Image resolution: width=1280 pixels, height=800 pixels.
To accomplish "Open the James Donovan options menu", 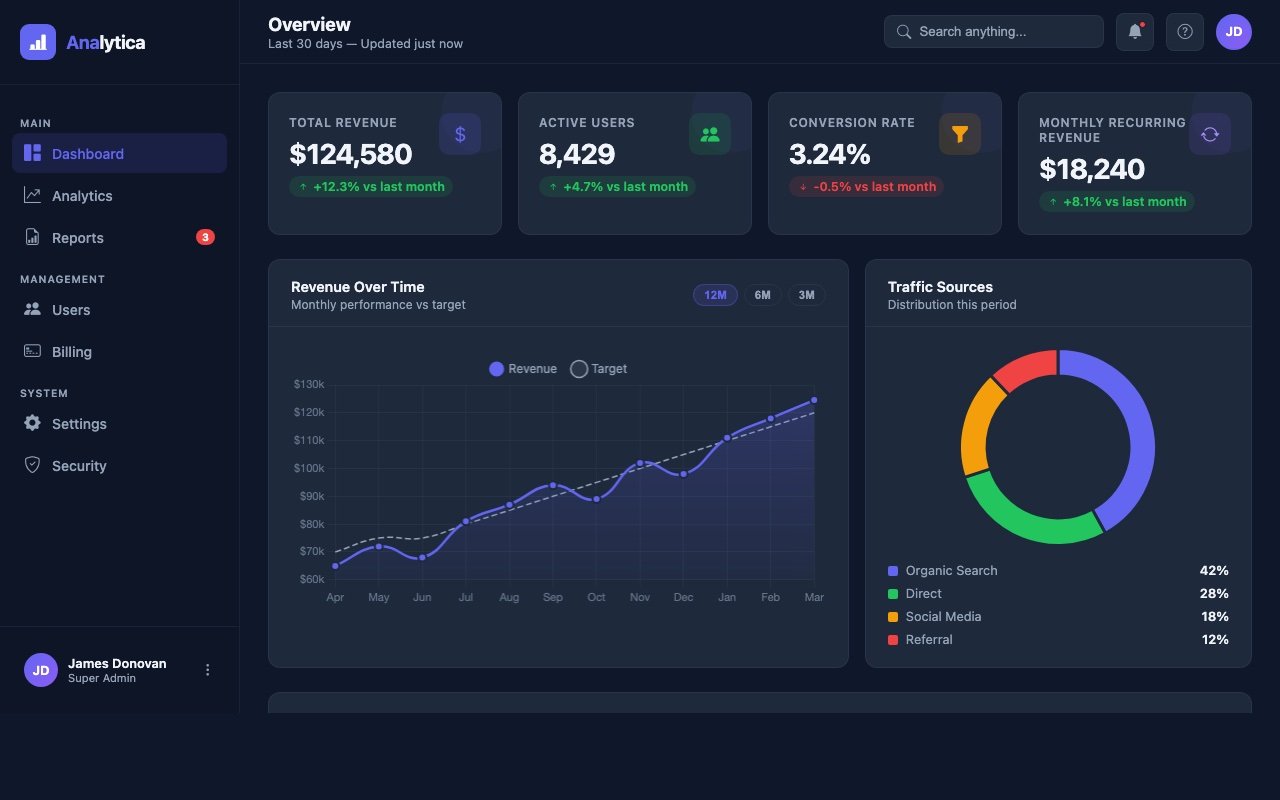I will (208, 670).
